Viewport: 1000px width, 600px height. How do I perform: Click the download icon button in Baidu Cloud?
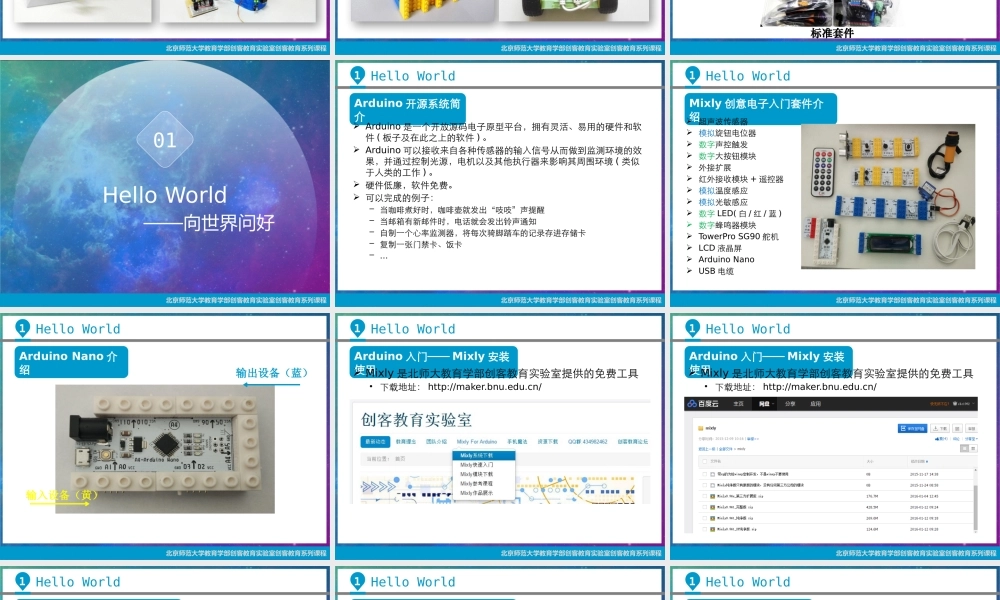click(941, 427)
